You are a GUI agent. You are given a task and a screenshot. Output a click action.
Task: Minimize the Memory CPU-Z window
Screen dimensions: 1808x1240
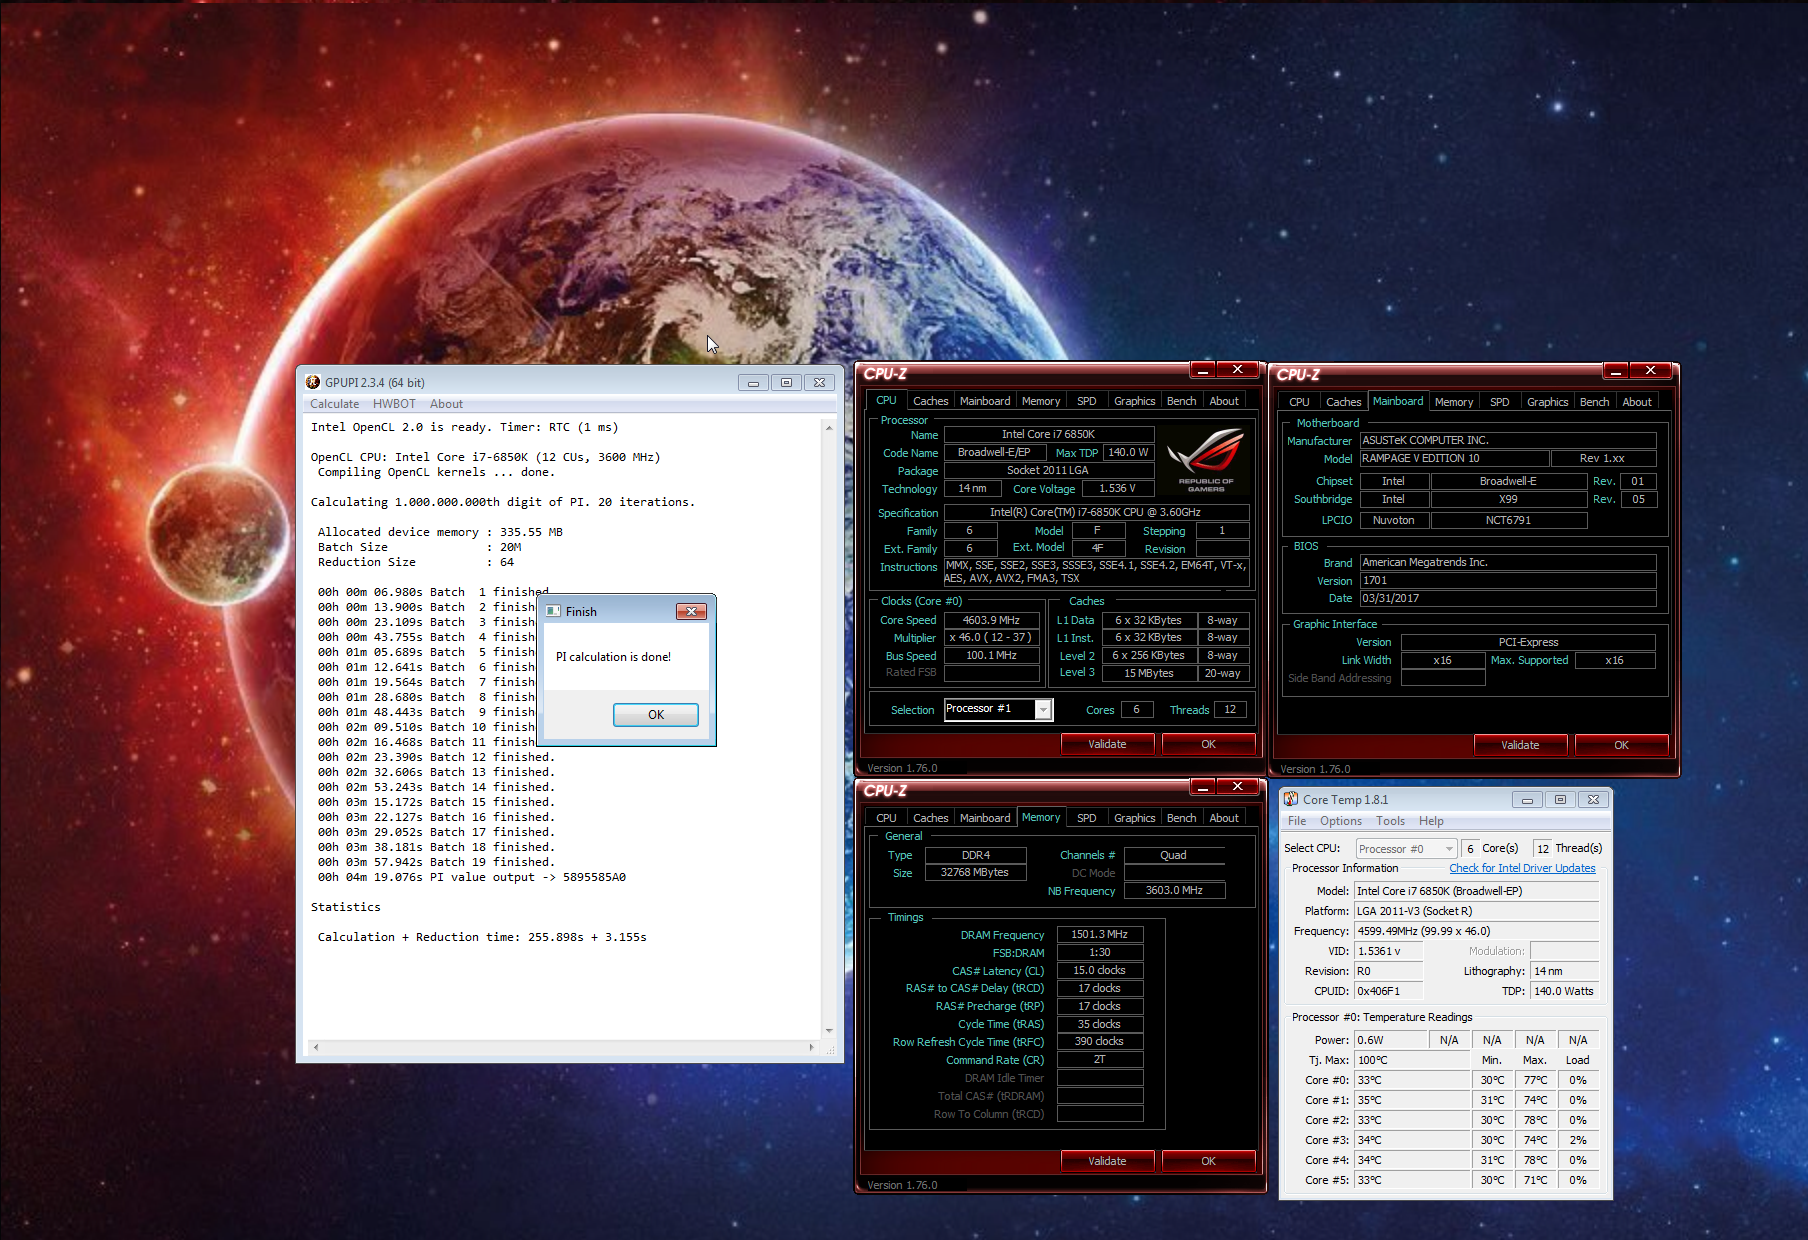pos(1203,787)
